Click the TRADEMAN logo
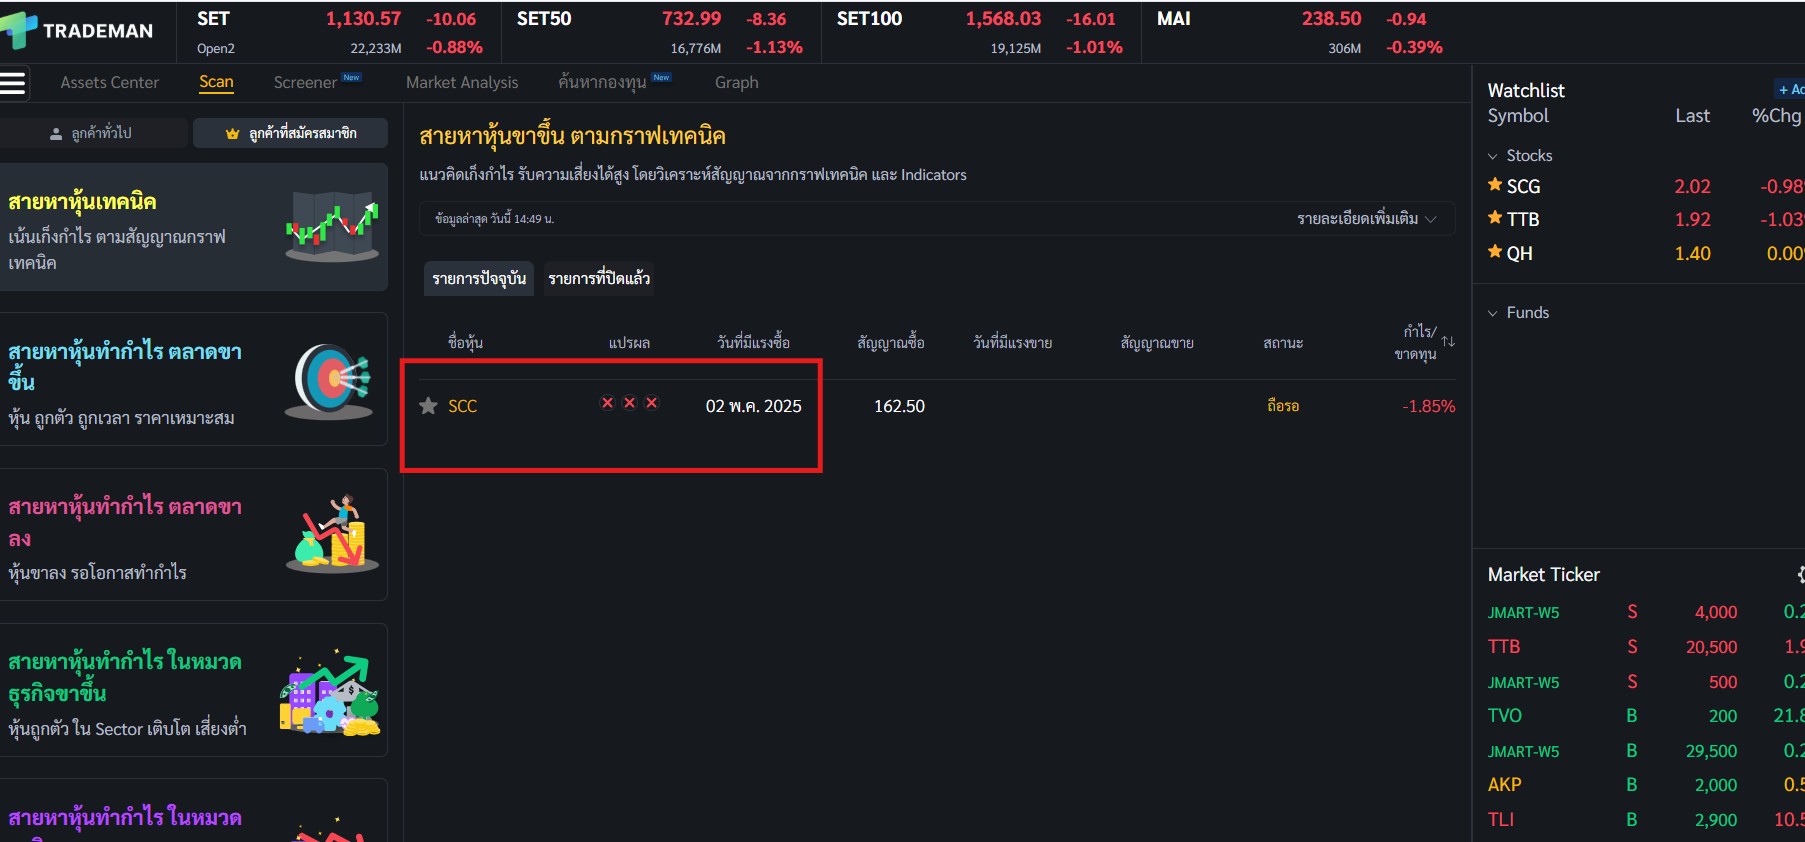The height and width of the screenshot is (842, 1805). 78,31
